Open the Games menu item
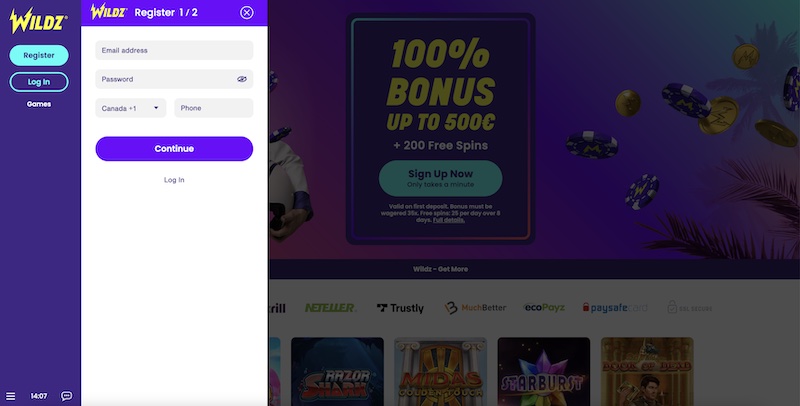The width and height of the screenshot is (800, 406). (x=39, y=104)
